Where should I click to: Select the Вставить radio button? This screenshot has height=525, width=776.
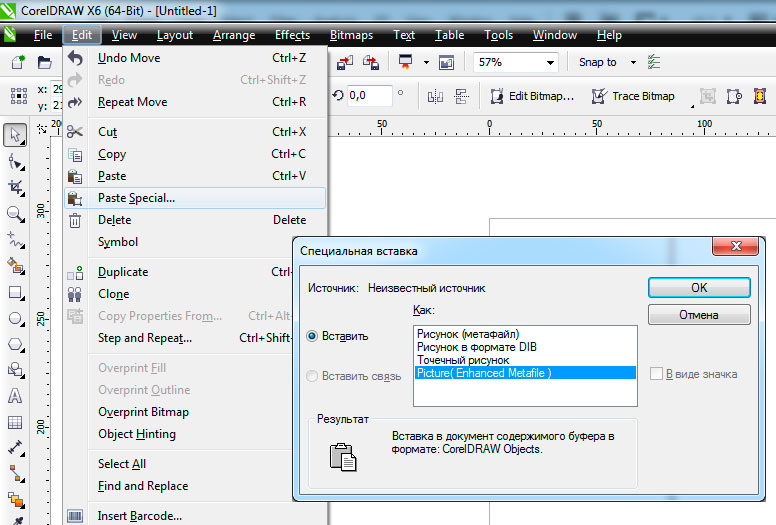pyautogui.click(x=312, y=336)
